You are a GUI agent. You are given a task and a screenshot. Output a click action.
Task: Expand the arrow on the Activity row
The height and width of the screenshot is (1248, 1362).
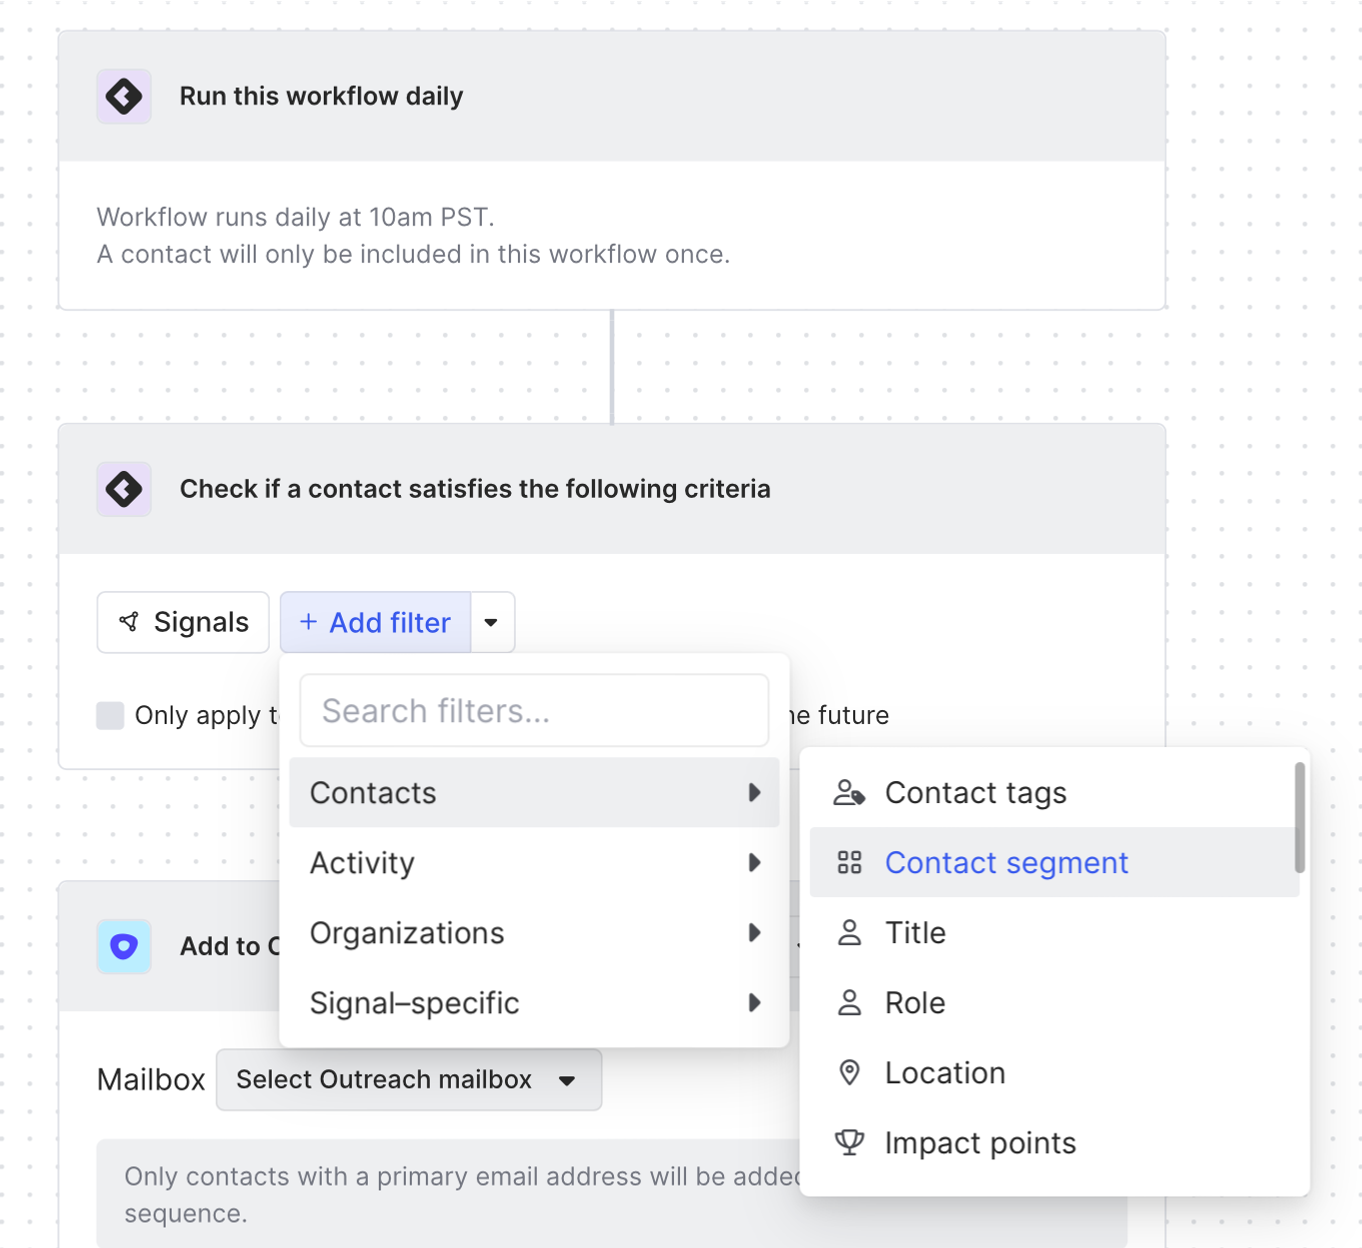tap(754, 862)
